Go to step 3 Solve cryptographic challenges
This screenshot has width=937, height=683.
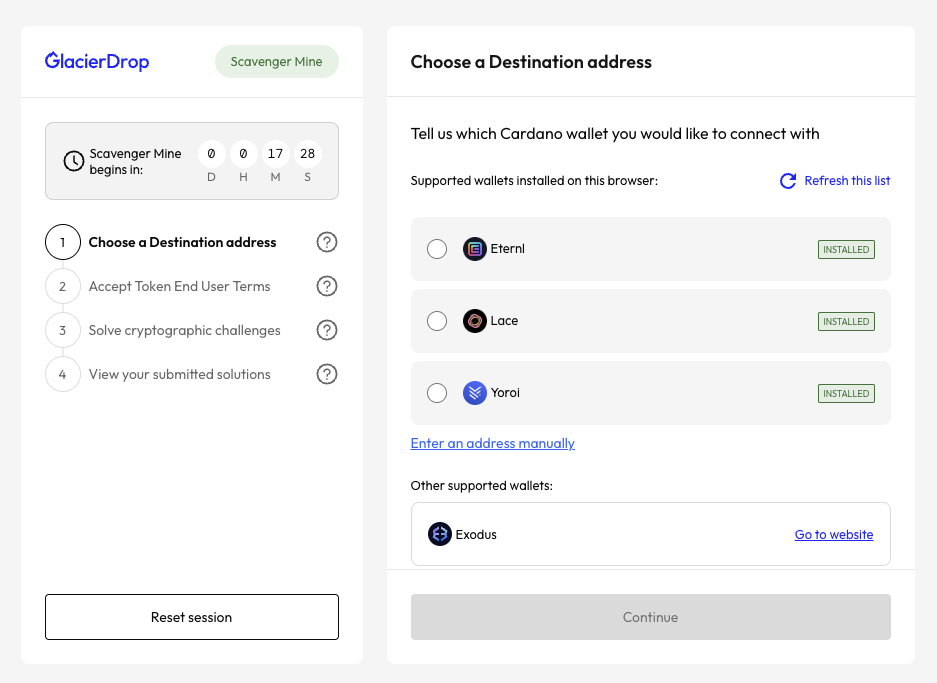click(184, 330)
